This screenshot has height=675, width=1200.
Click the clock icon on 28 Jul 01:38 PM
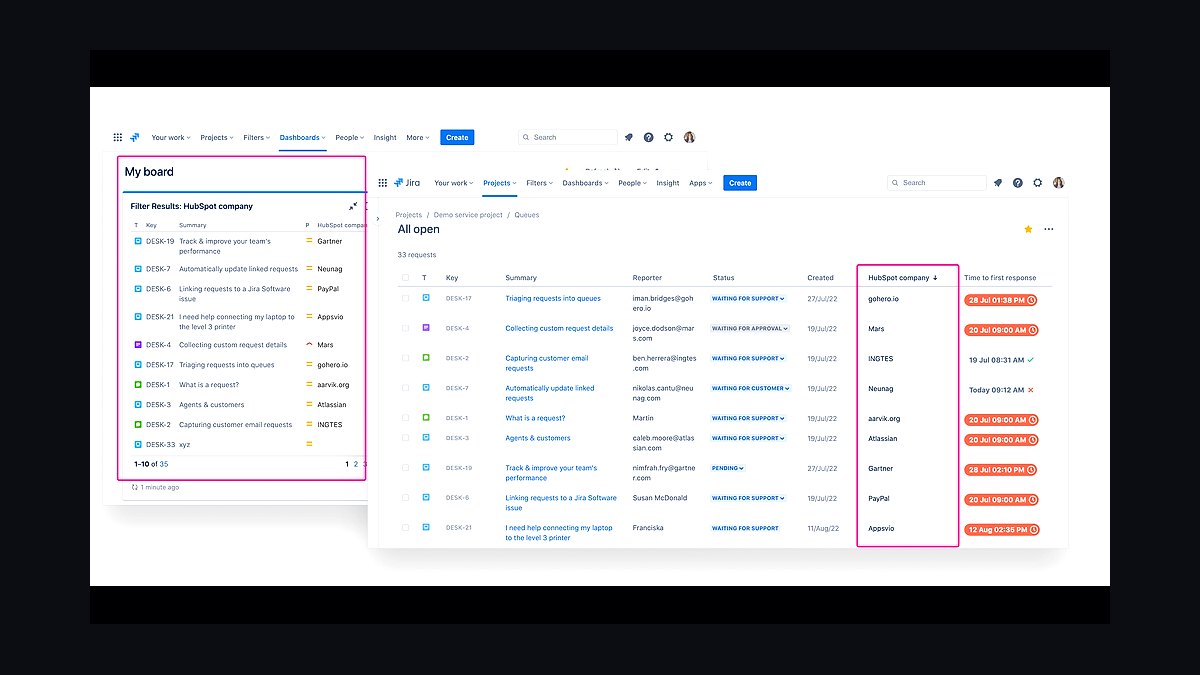point(1031,300)
